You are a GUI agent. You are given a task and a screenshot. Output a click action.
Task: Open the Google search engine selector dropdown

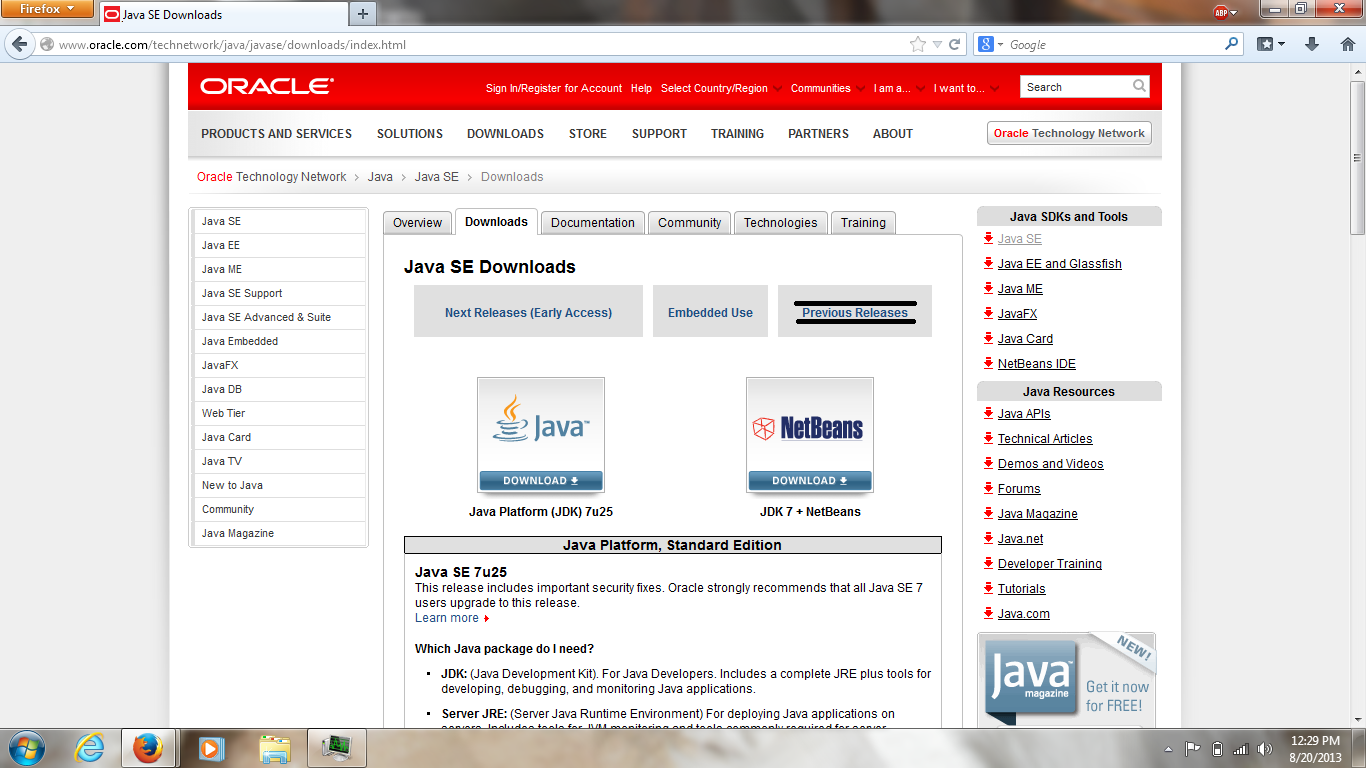[990, 44]
